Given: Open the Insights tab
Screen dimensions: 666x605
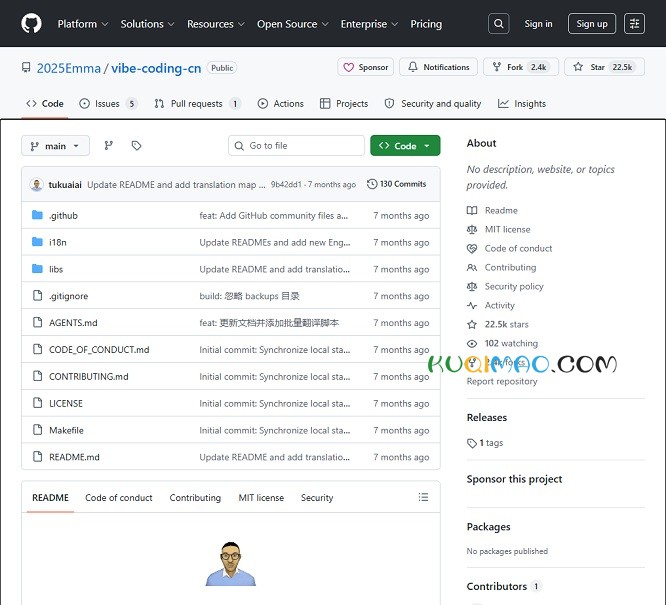Looking at the screenshot, I should 522,104.
